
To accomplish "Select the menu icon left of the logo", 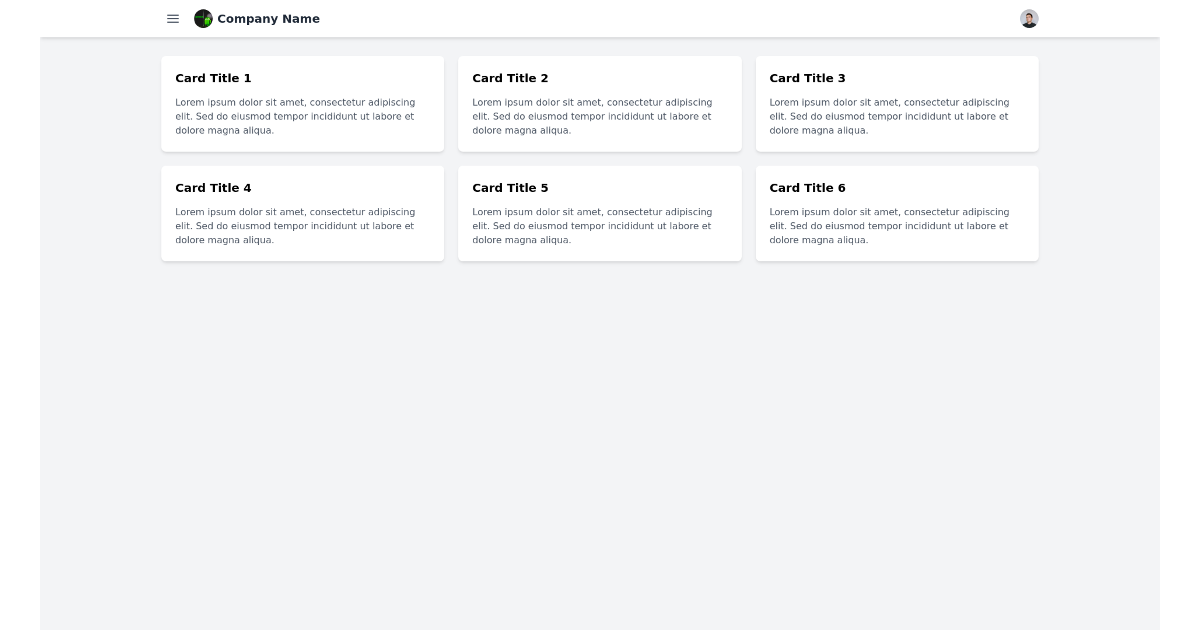I will pos(173,18).
